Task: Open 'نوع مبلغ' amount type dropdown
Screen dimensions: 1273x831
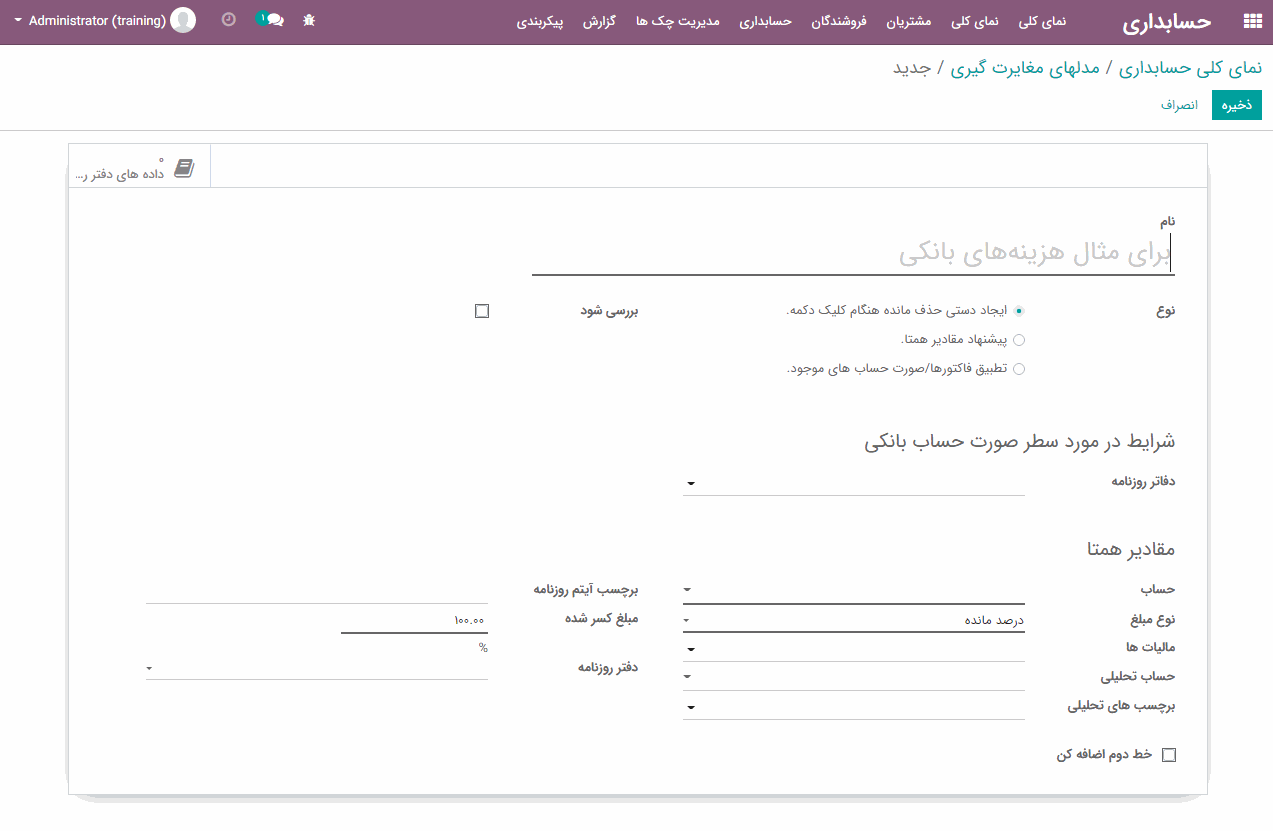Action: 853,620
